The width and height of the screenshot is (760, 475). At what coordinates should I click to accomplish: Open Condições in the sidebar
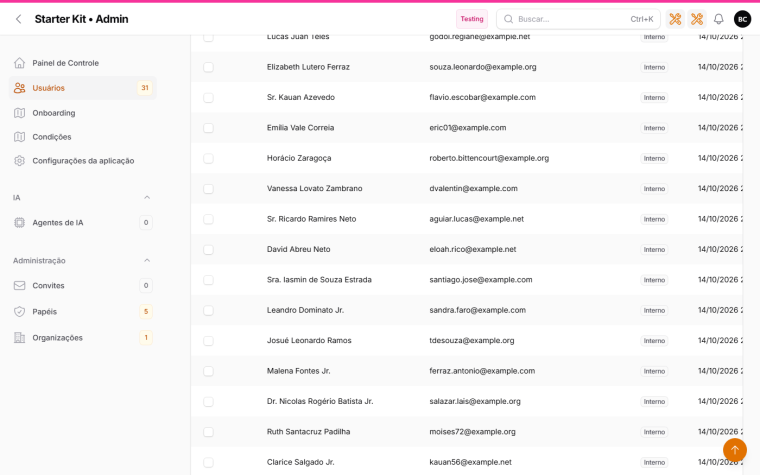click(x=82, y=137)
